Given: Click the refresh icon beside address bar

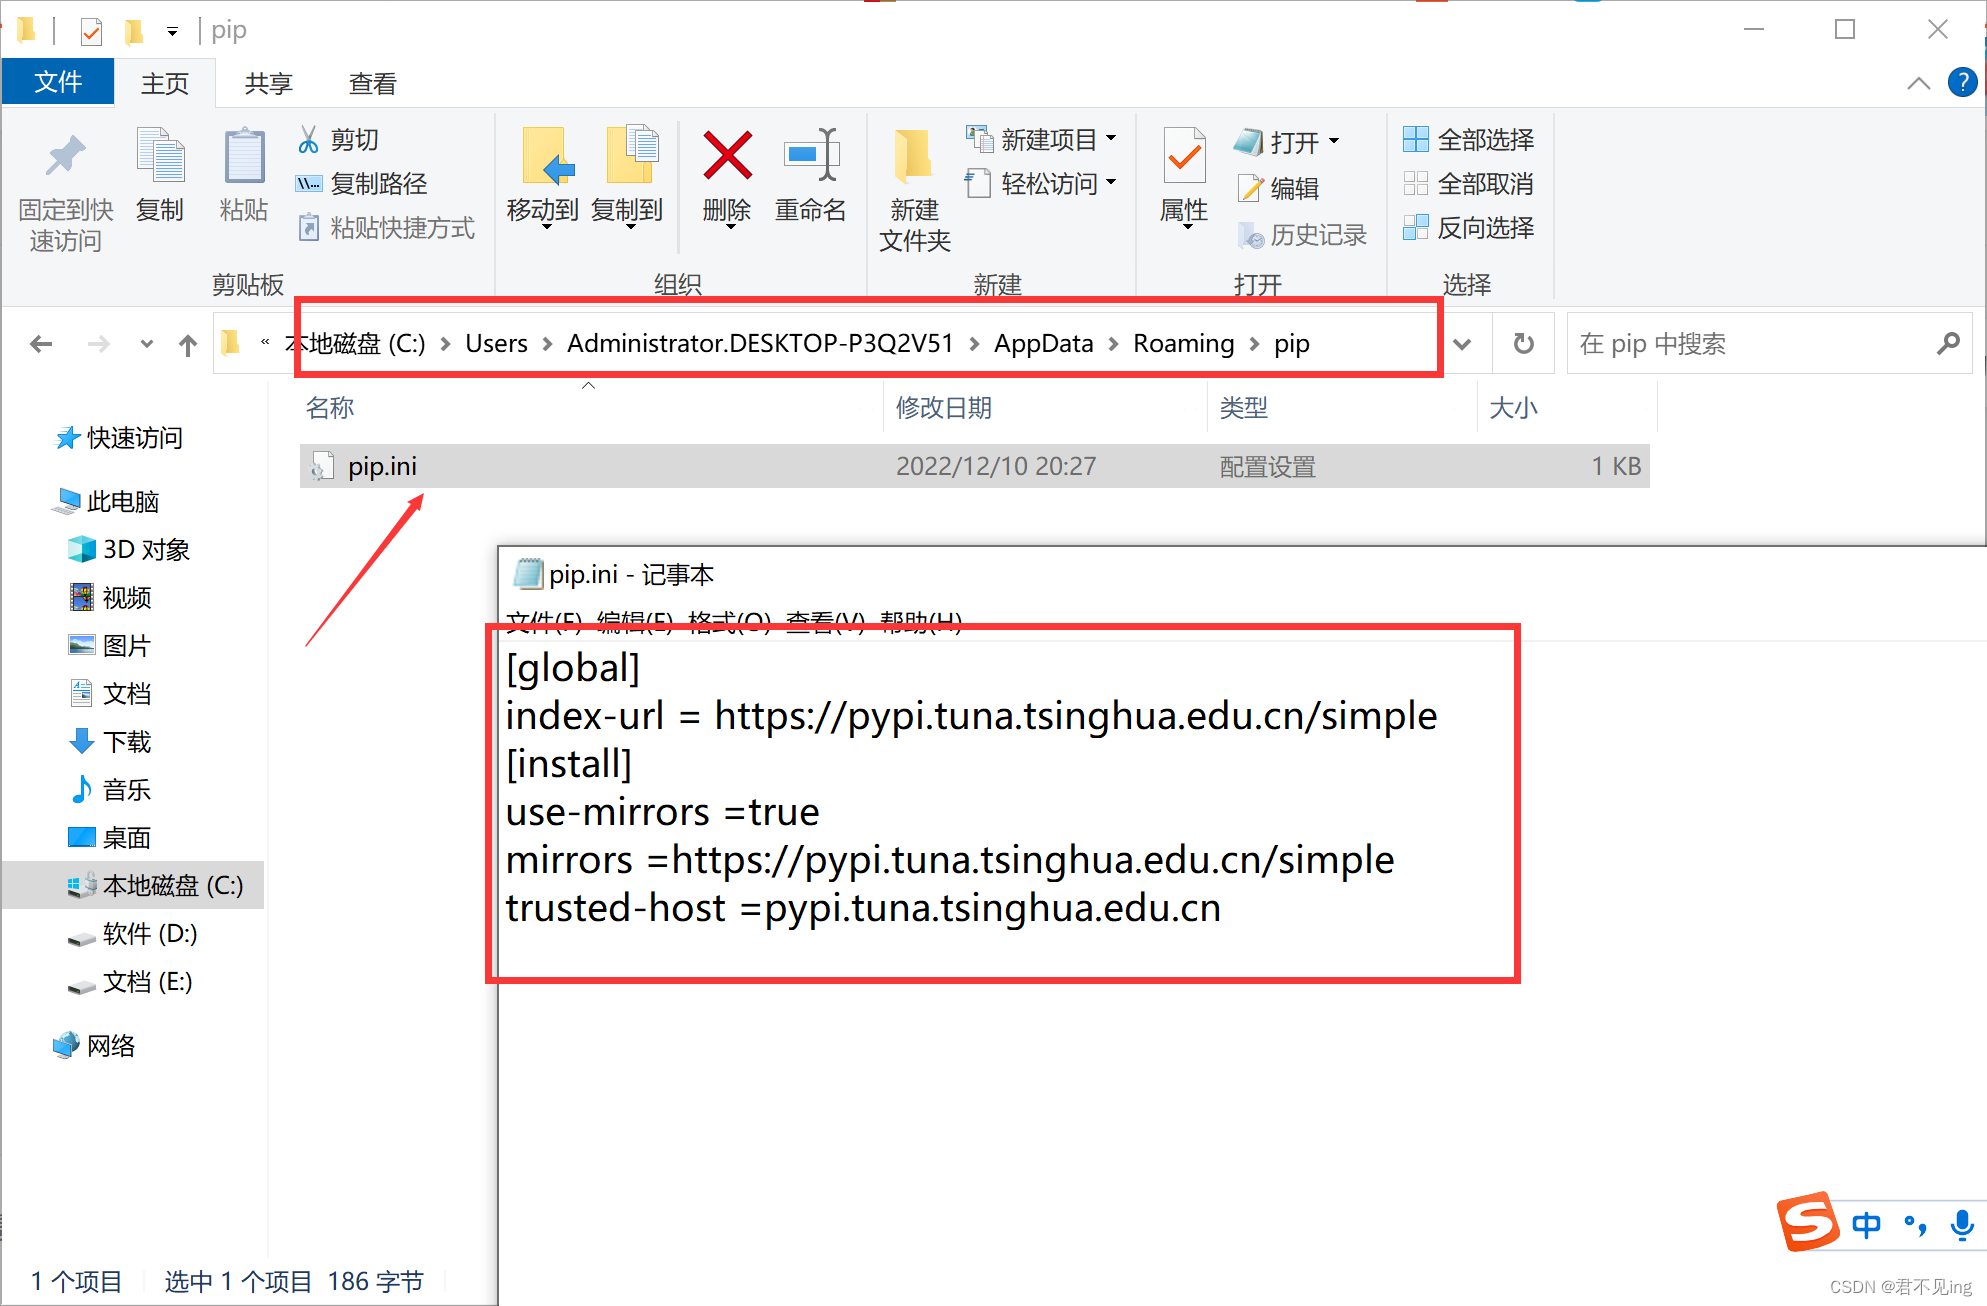Looking at the screenshot, I should (x=1523, y=344).
